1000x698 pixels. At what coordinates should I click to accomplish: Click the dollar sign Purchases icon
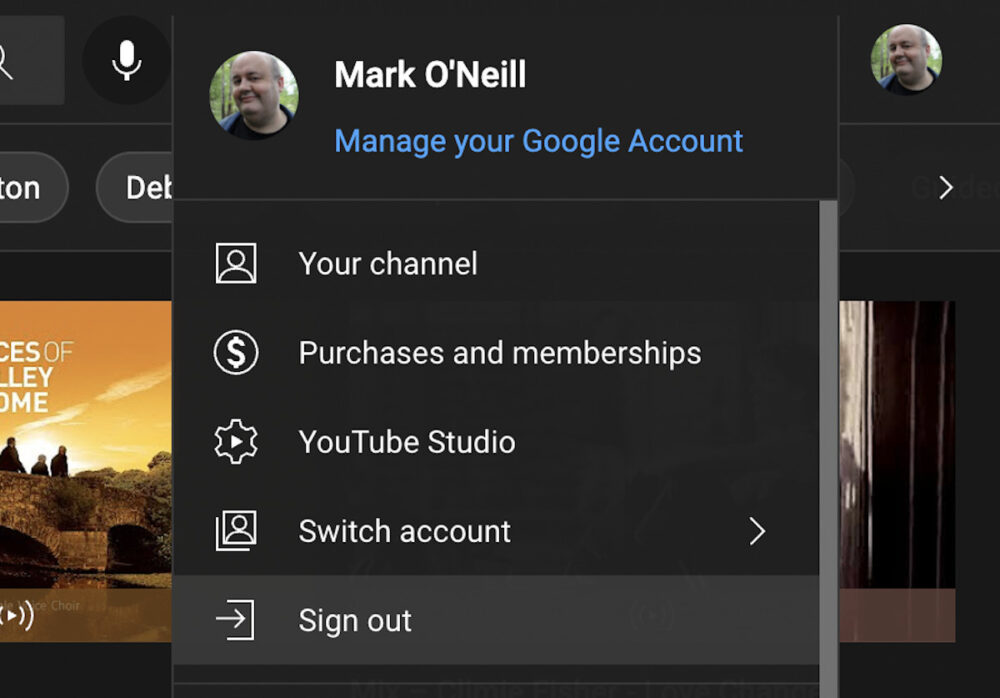coord(236,353)
